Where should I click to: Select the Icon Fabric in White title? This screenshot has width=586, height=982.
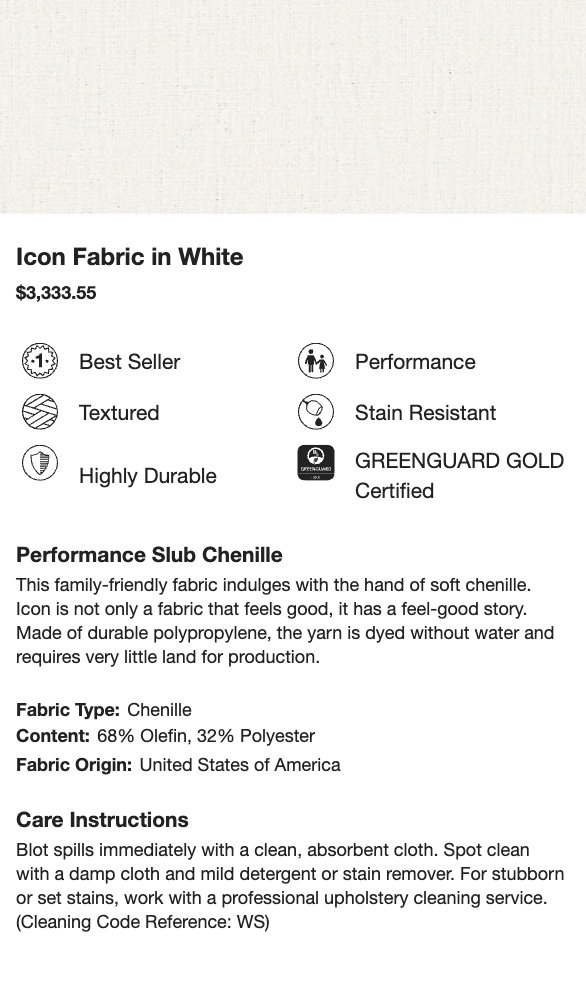(x=130, y=257)
